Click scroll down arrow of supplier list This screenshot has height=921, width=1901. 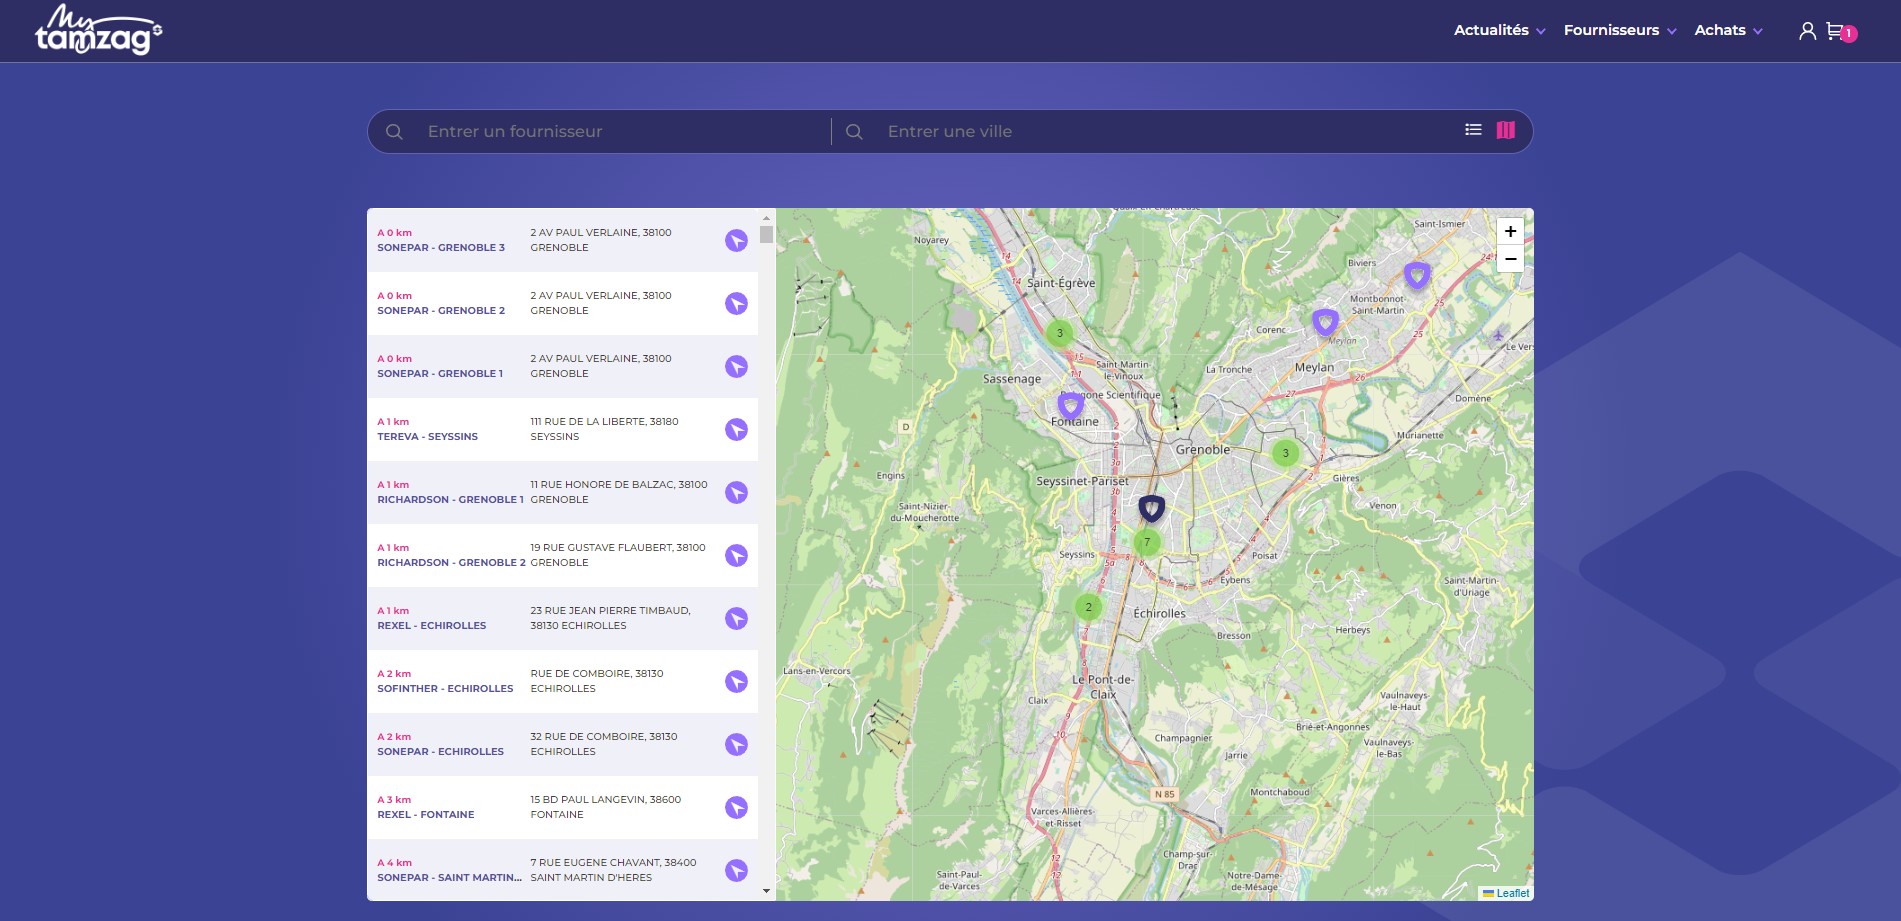pyautogui.click(x=766, y=891)
